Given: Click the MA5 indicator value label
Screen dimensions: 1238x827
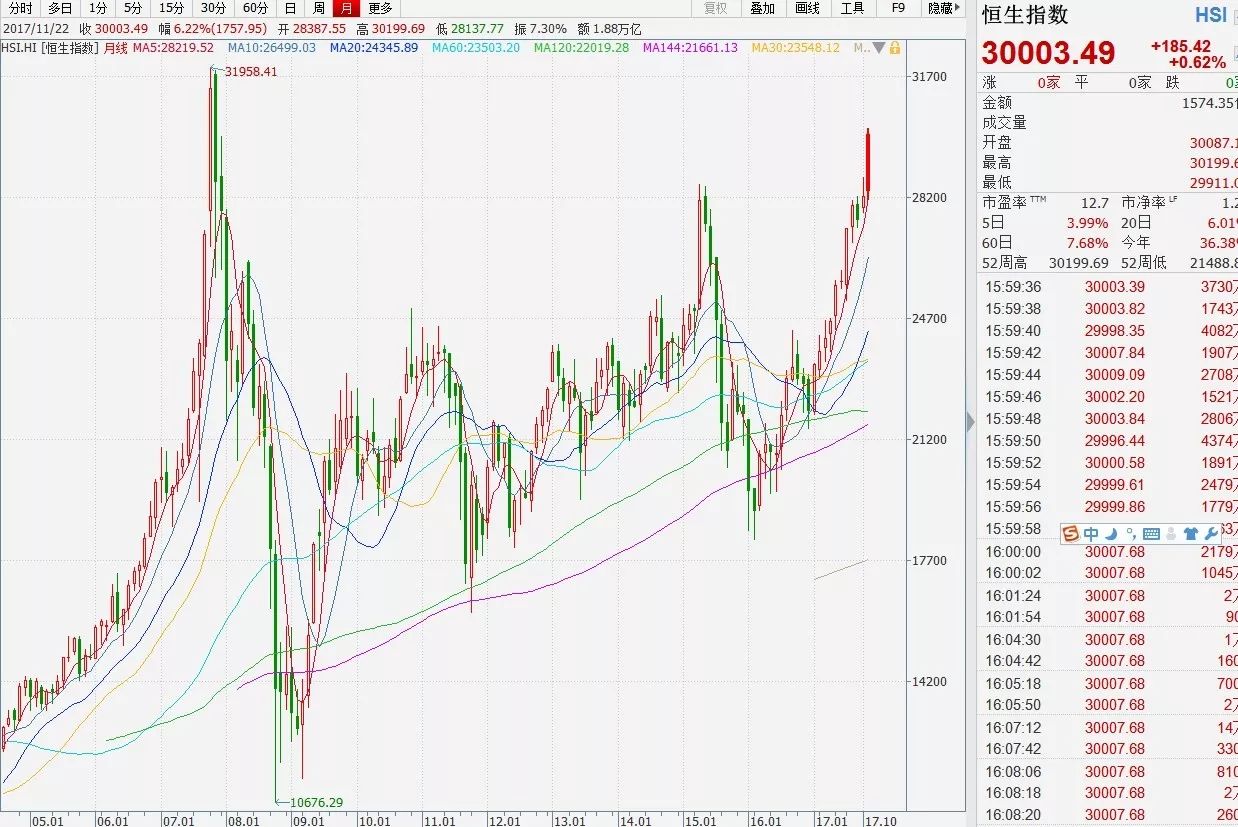Looking at the screenshot, I should (x=174, y=47).
